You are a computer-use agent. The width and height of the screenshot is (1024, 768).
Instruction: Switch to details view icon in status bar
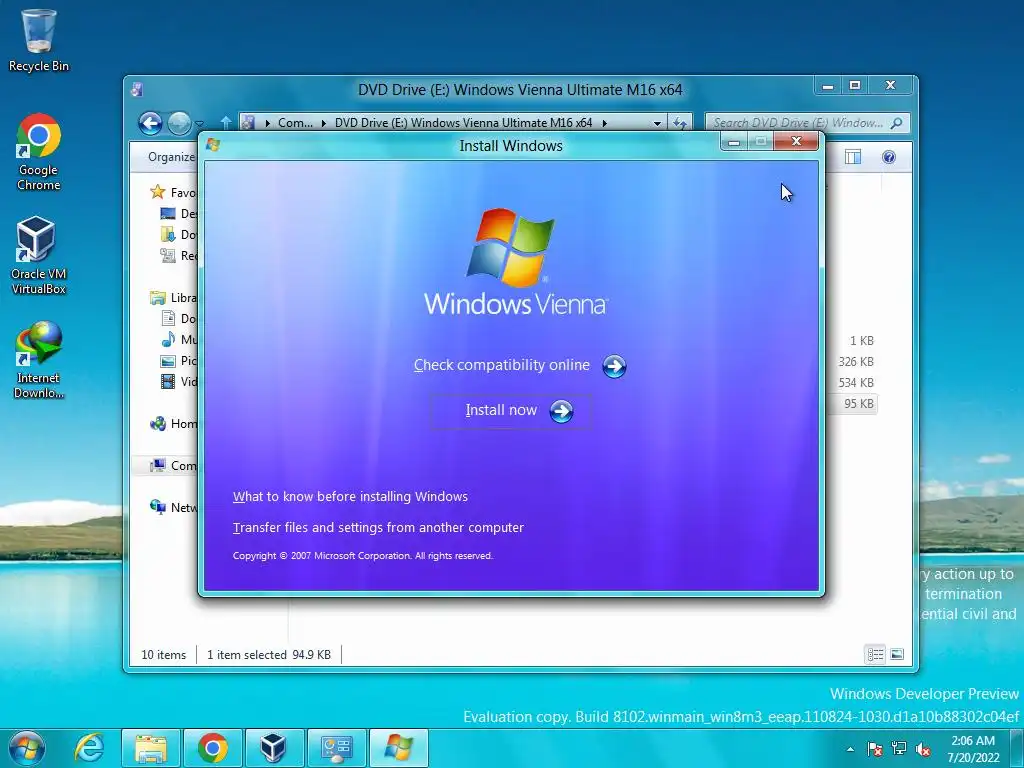coord(875,654)
